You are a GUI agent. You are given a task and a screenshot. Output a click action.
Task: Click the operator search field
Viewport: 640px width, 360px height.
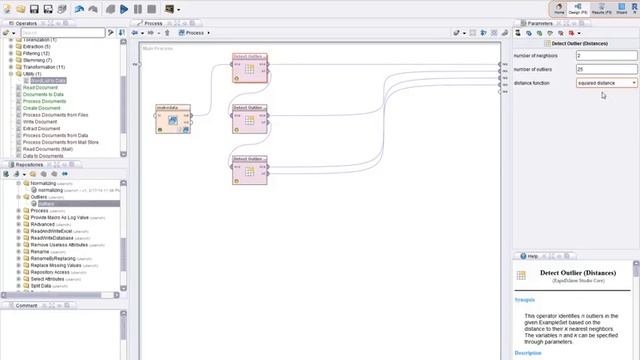click(x=62, y=33)
